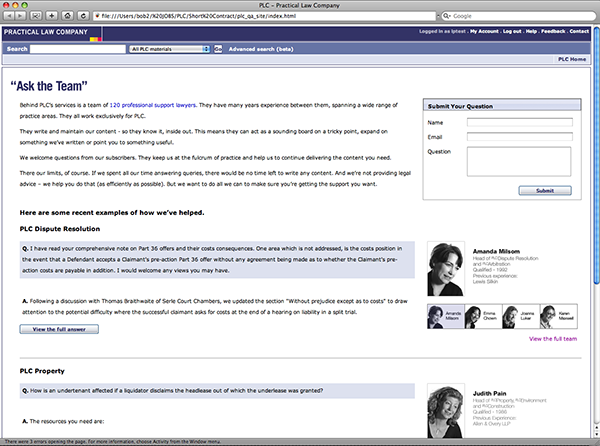This screenshot has width=600, height=446.
Task: Focus the Google search field
Action: tap(518, 16)
